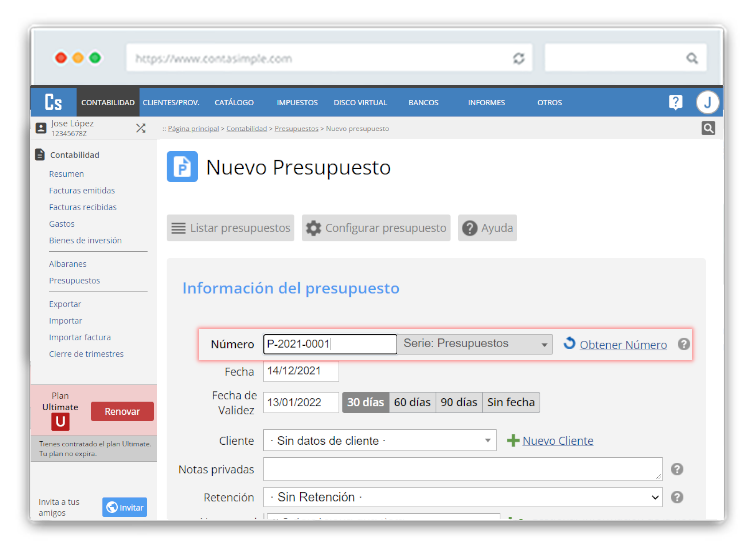Select 30 días validity option
This screenshot has height=552, width=750.
point(365,402)
